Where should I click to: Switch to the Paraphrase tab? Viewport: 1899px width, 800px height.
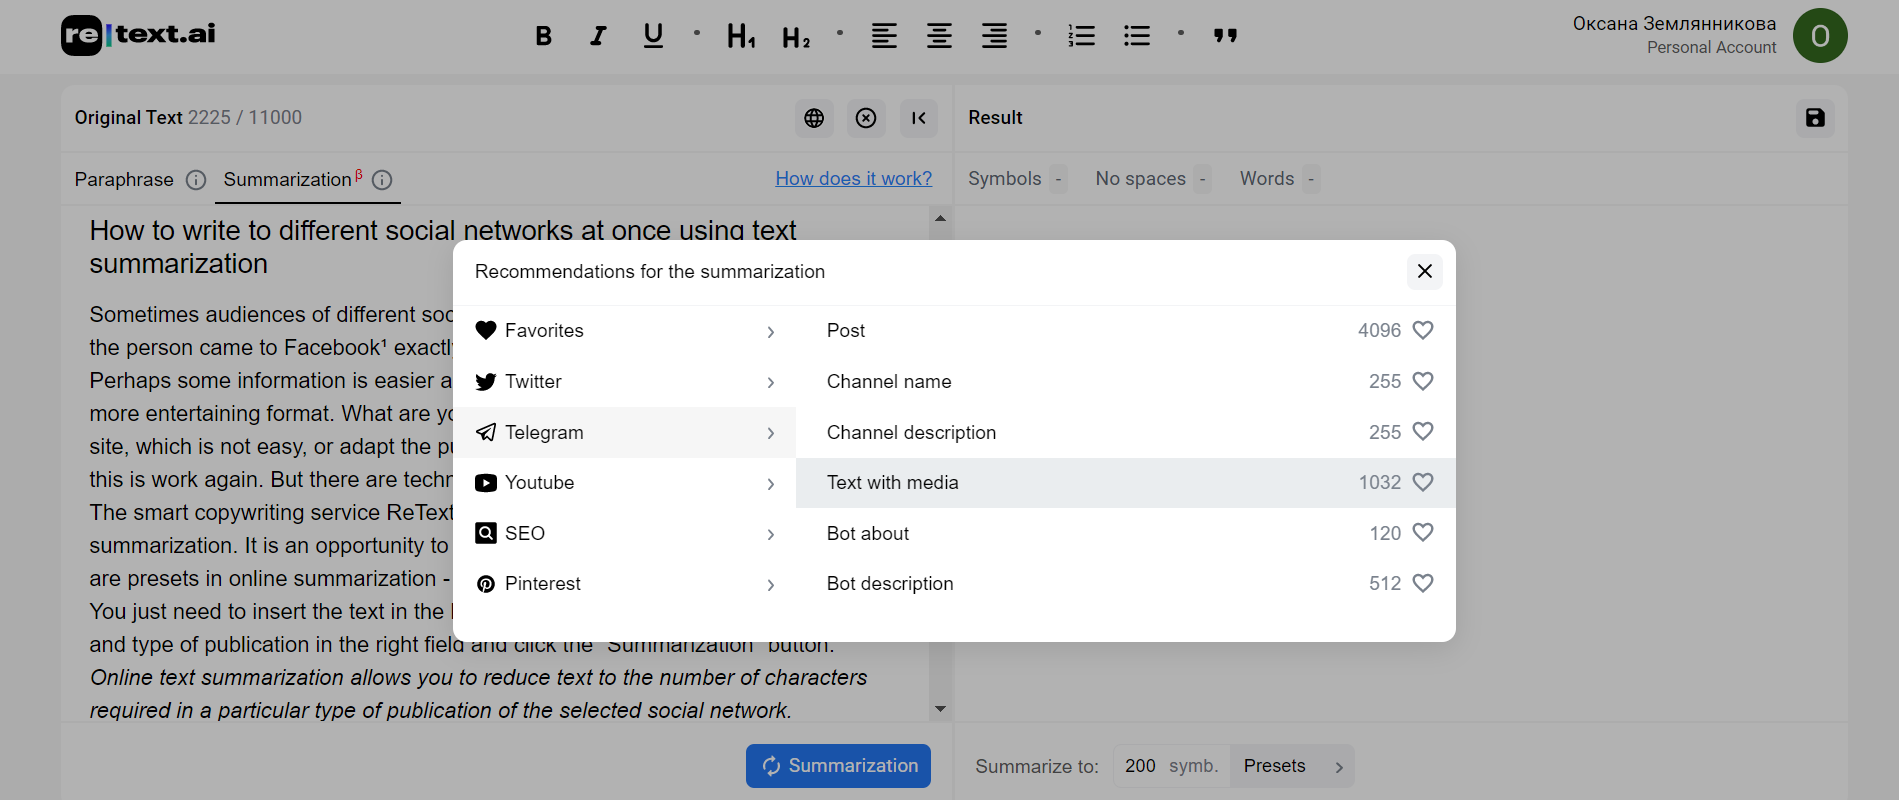tap(124, 180)
